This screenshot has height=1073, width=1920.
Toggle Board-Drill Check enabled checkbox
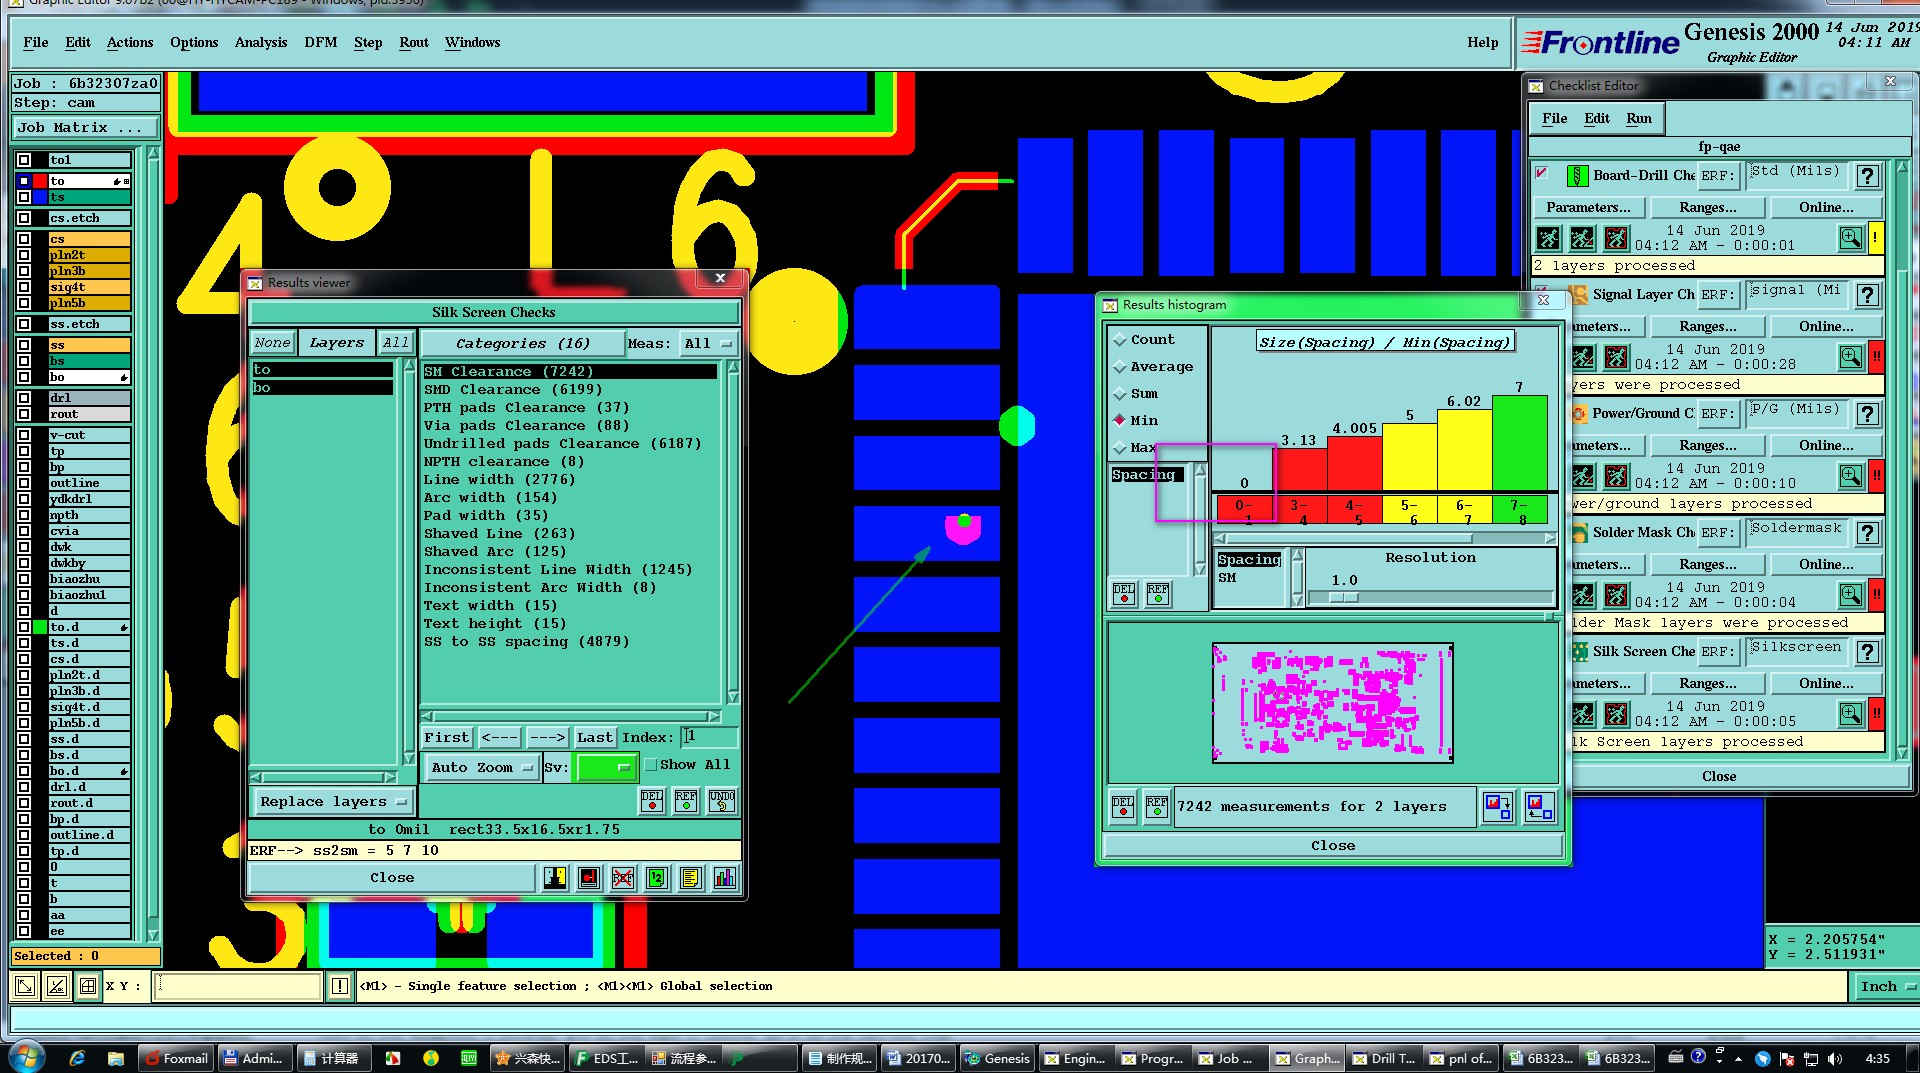point(1541,174)
